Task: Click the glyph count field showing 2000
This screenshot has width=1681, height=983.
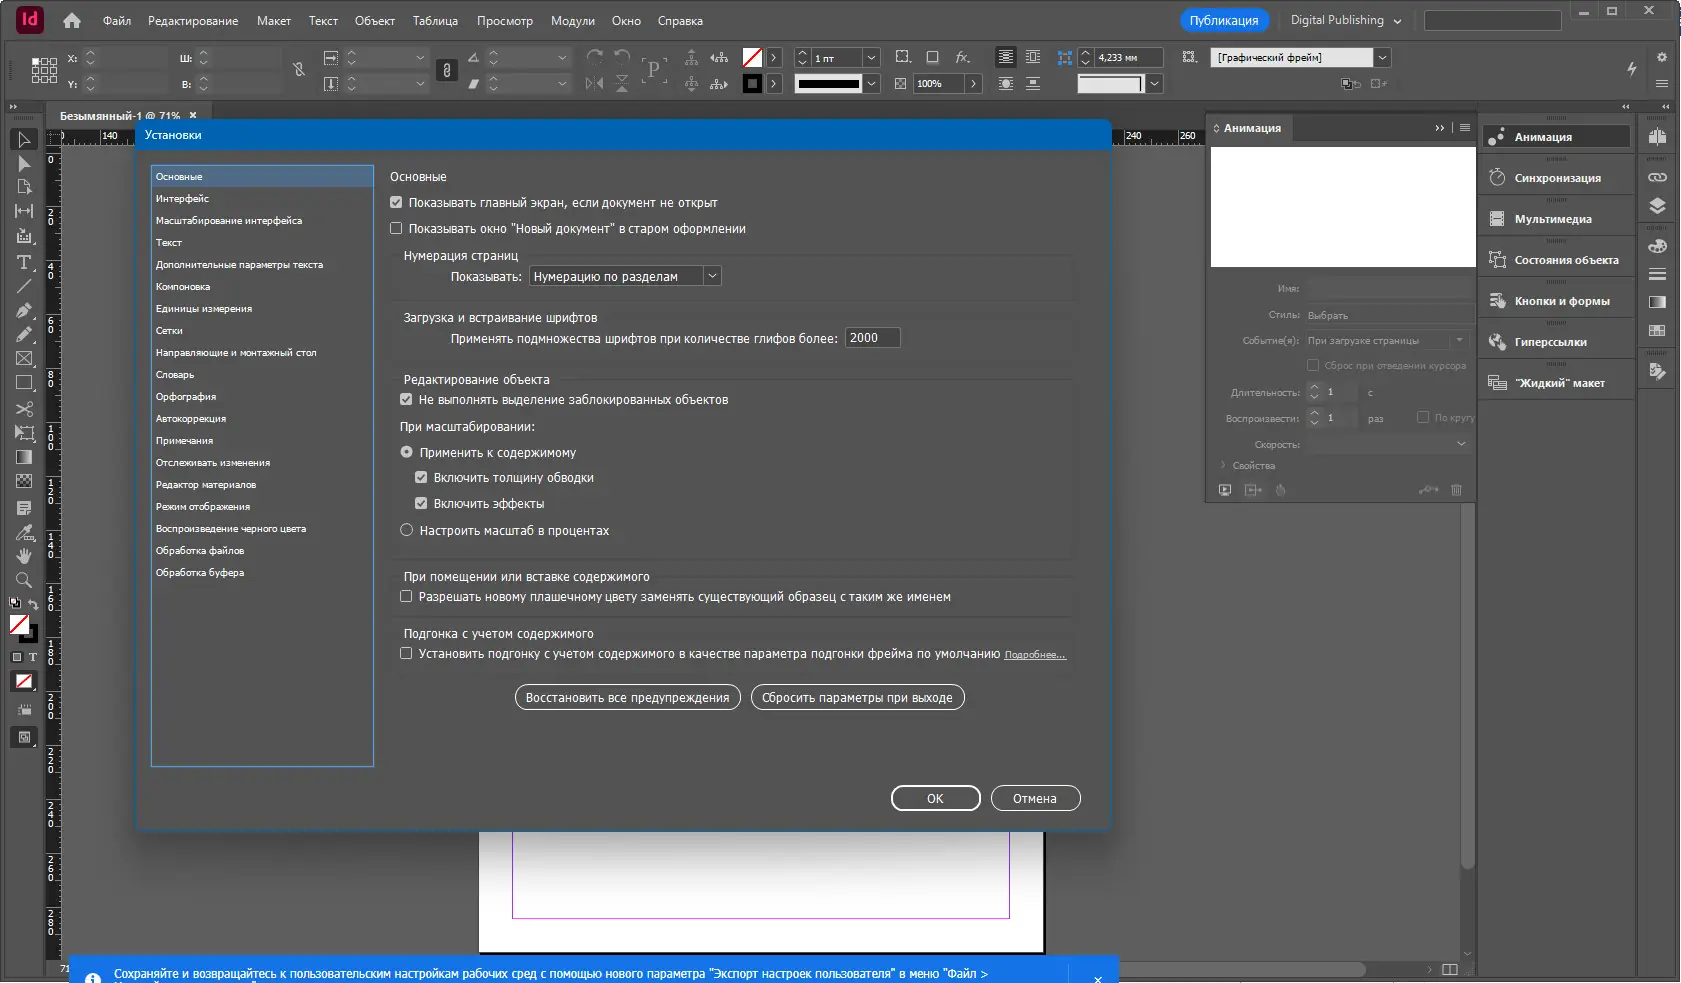Action: point(873,338)
